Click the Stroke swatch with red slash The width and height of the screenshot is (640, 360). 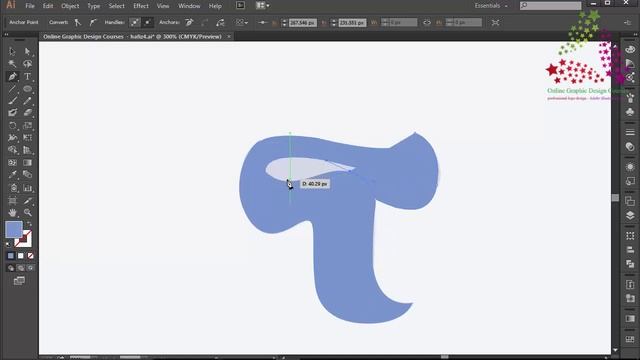pyautogui.click(x=26, y=241)
